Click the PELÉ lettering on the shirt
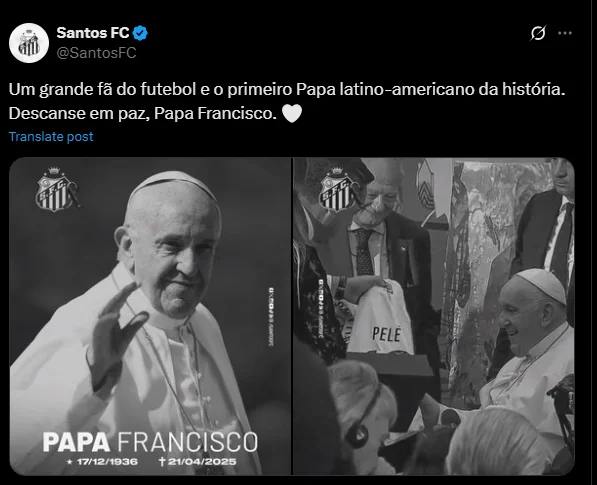 [x=386, y=334]
